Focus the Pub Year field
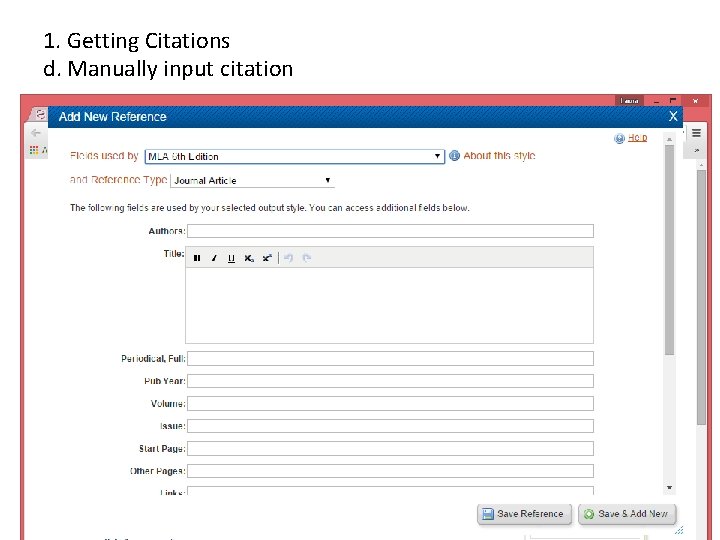The image size is (720, 540). click(390, 381)
